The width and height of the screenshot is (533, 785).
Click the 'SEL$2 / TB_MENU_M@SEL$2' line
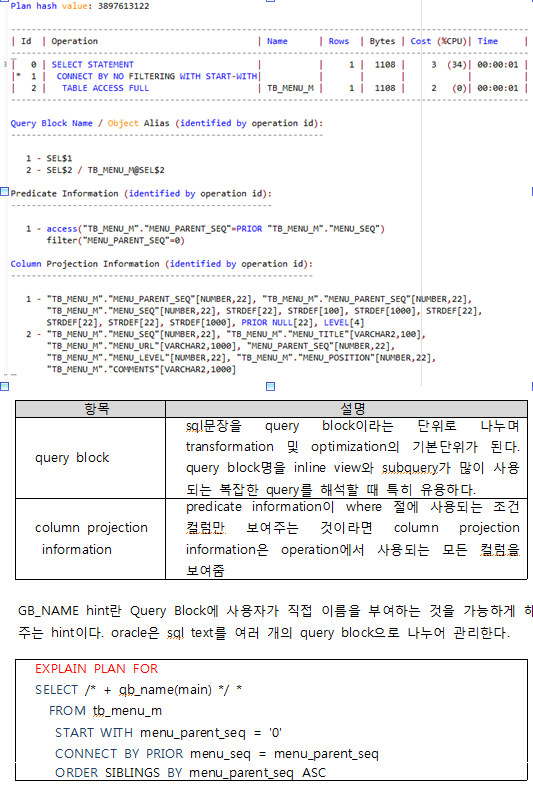coord(95,170)
